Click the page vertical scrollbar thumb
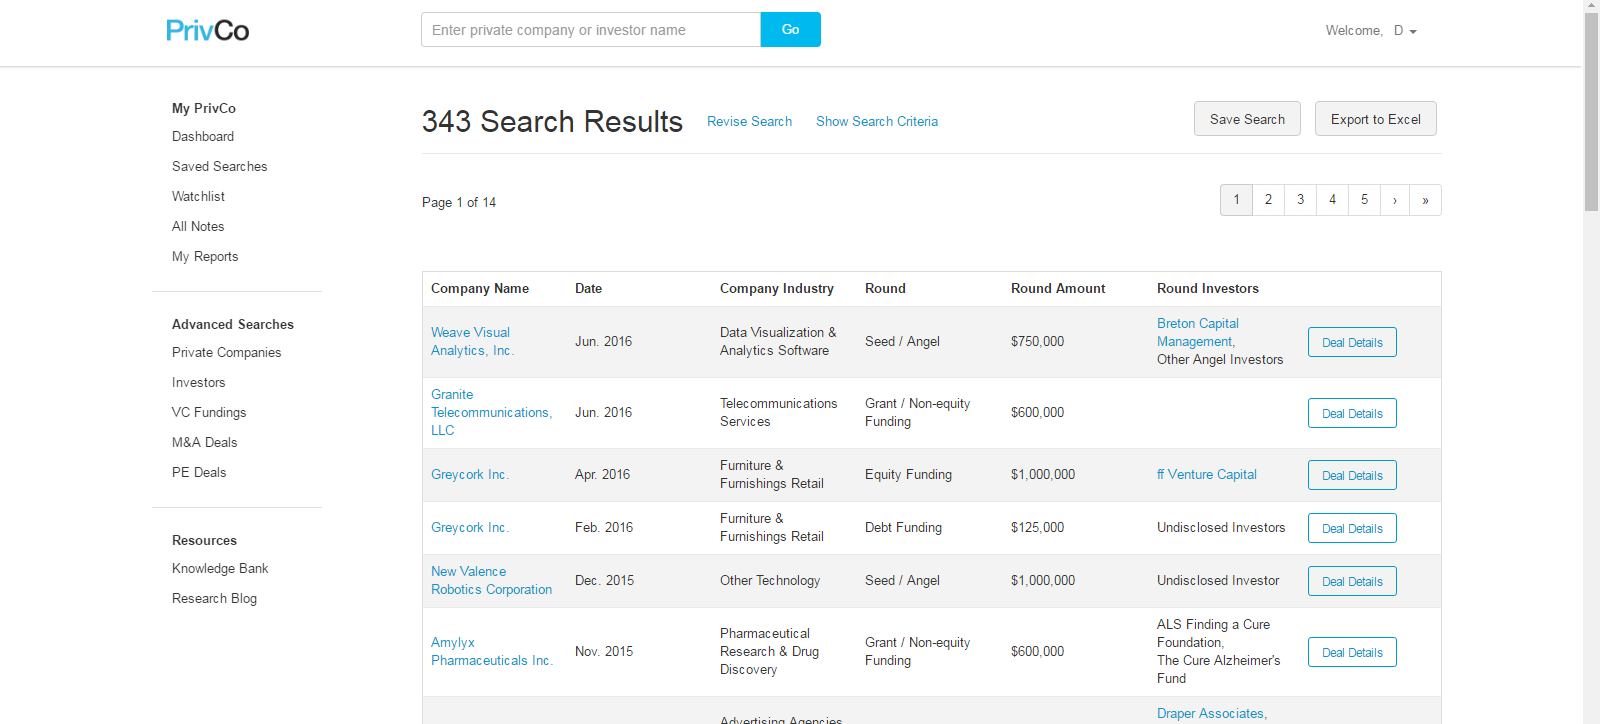 (x=1591, y=110)
